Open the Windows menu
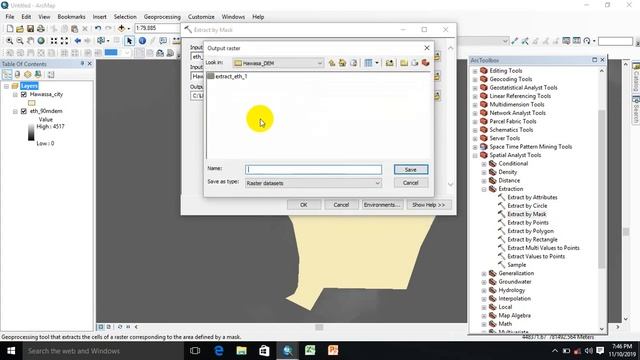 233,17
